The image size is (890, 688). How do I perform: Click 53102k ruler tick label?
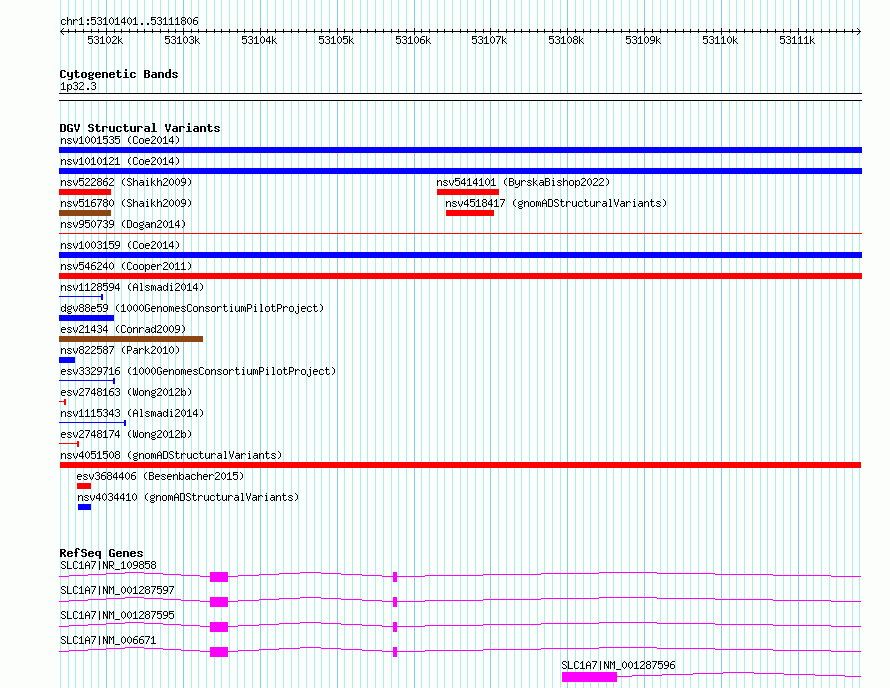105,40
